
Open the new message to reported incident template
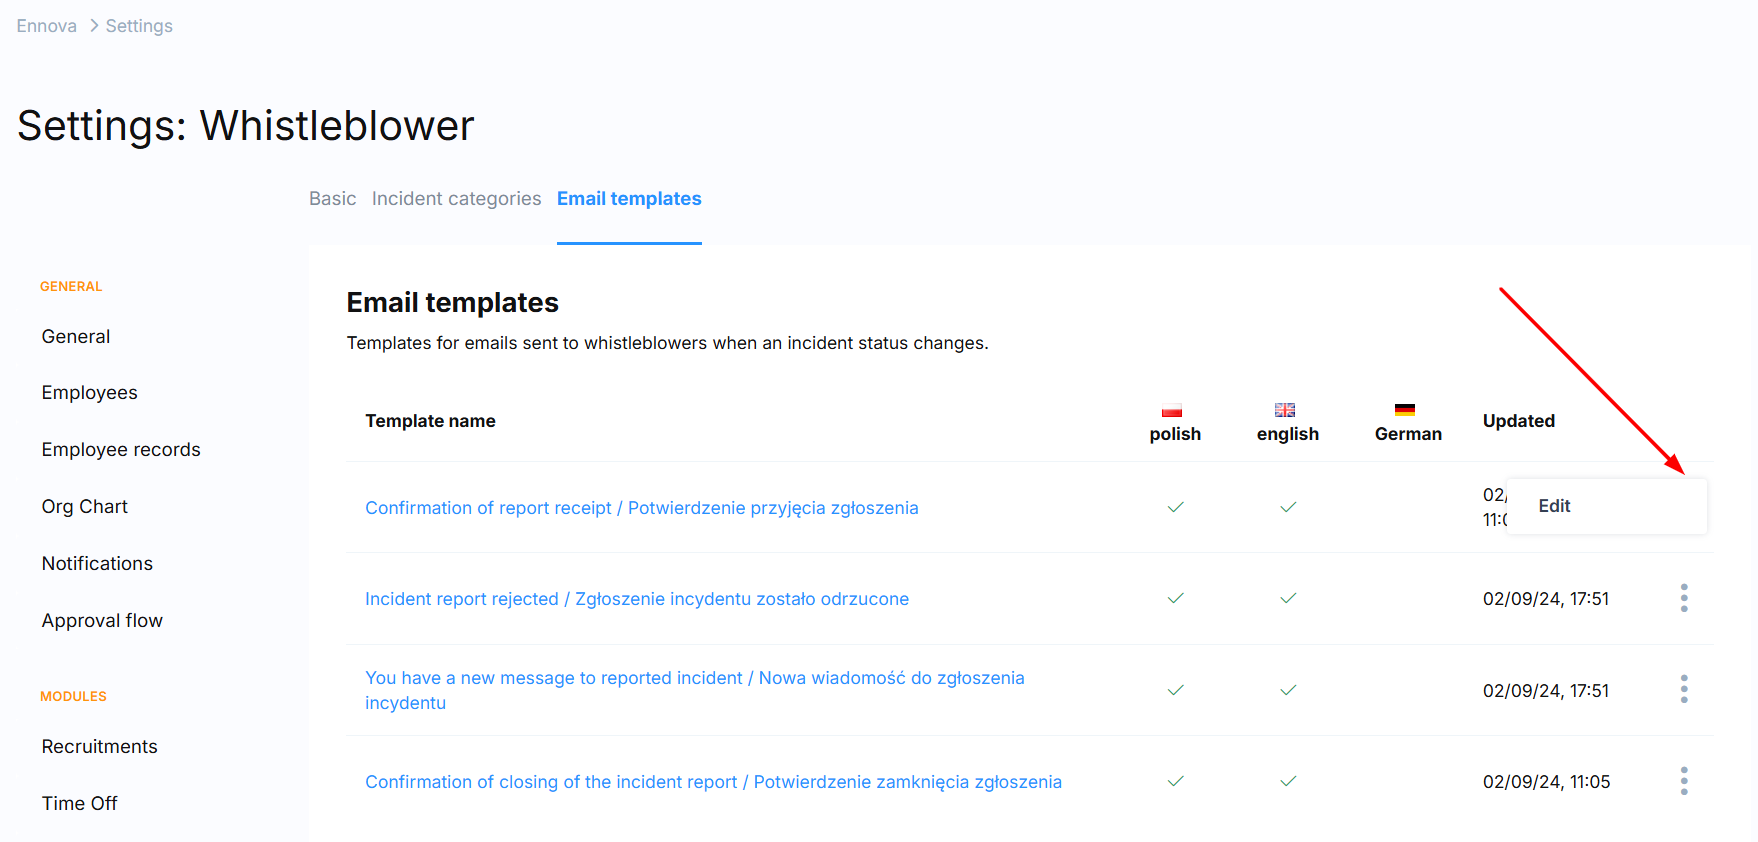(695, 690)
